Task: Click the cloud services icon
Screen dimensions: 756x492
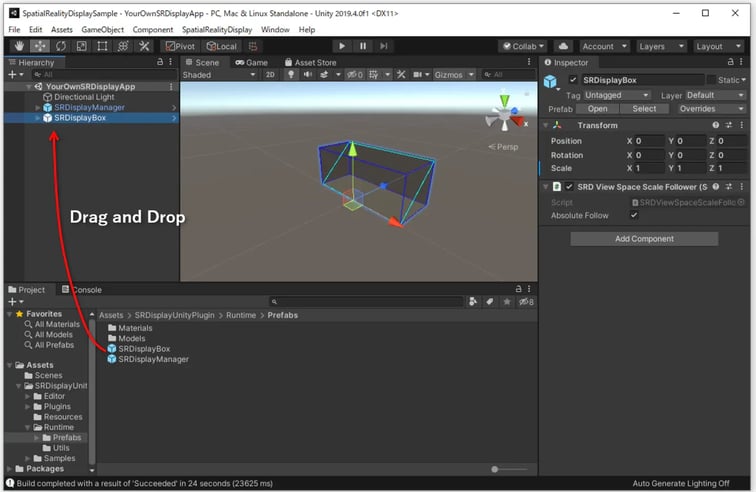Action: 564,46
